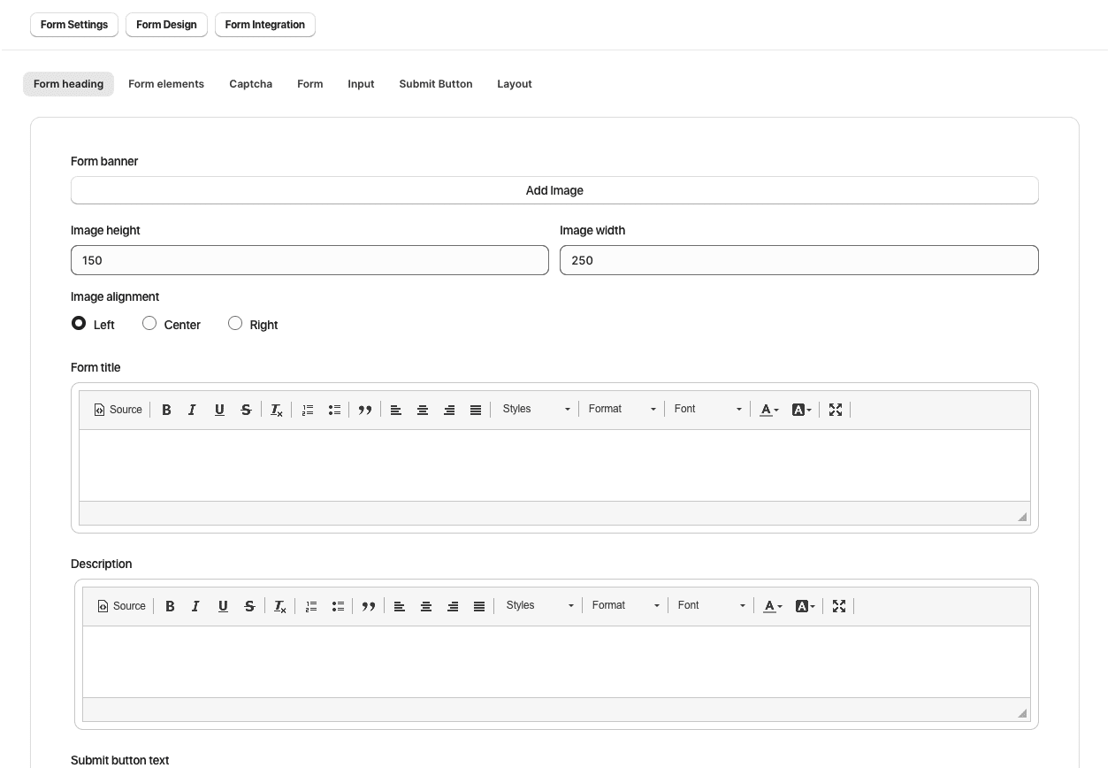This screenshot has width=1115, height=768.
Task: Justify text in Form title editor
Action: [x=476, y=410]
